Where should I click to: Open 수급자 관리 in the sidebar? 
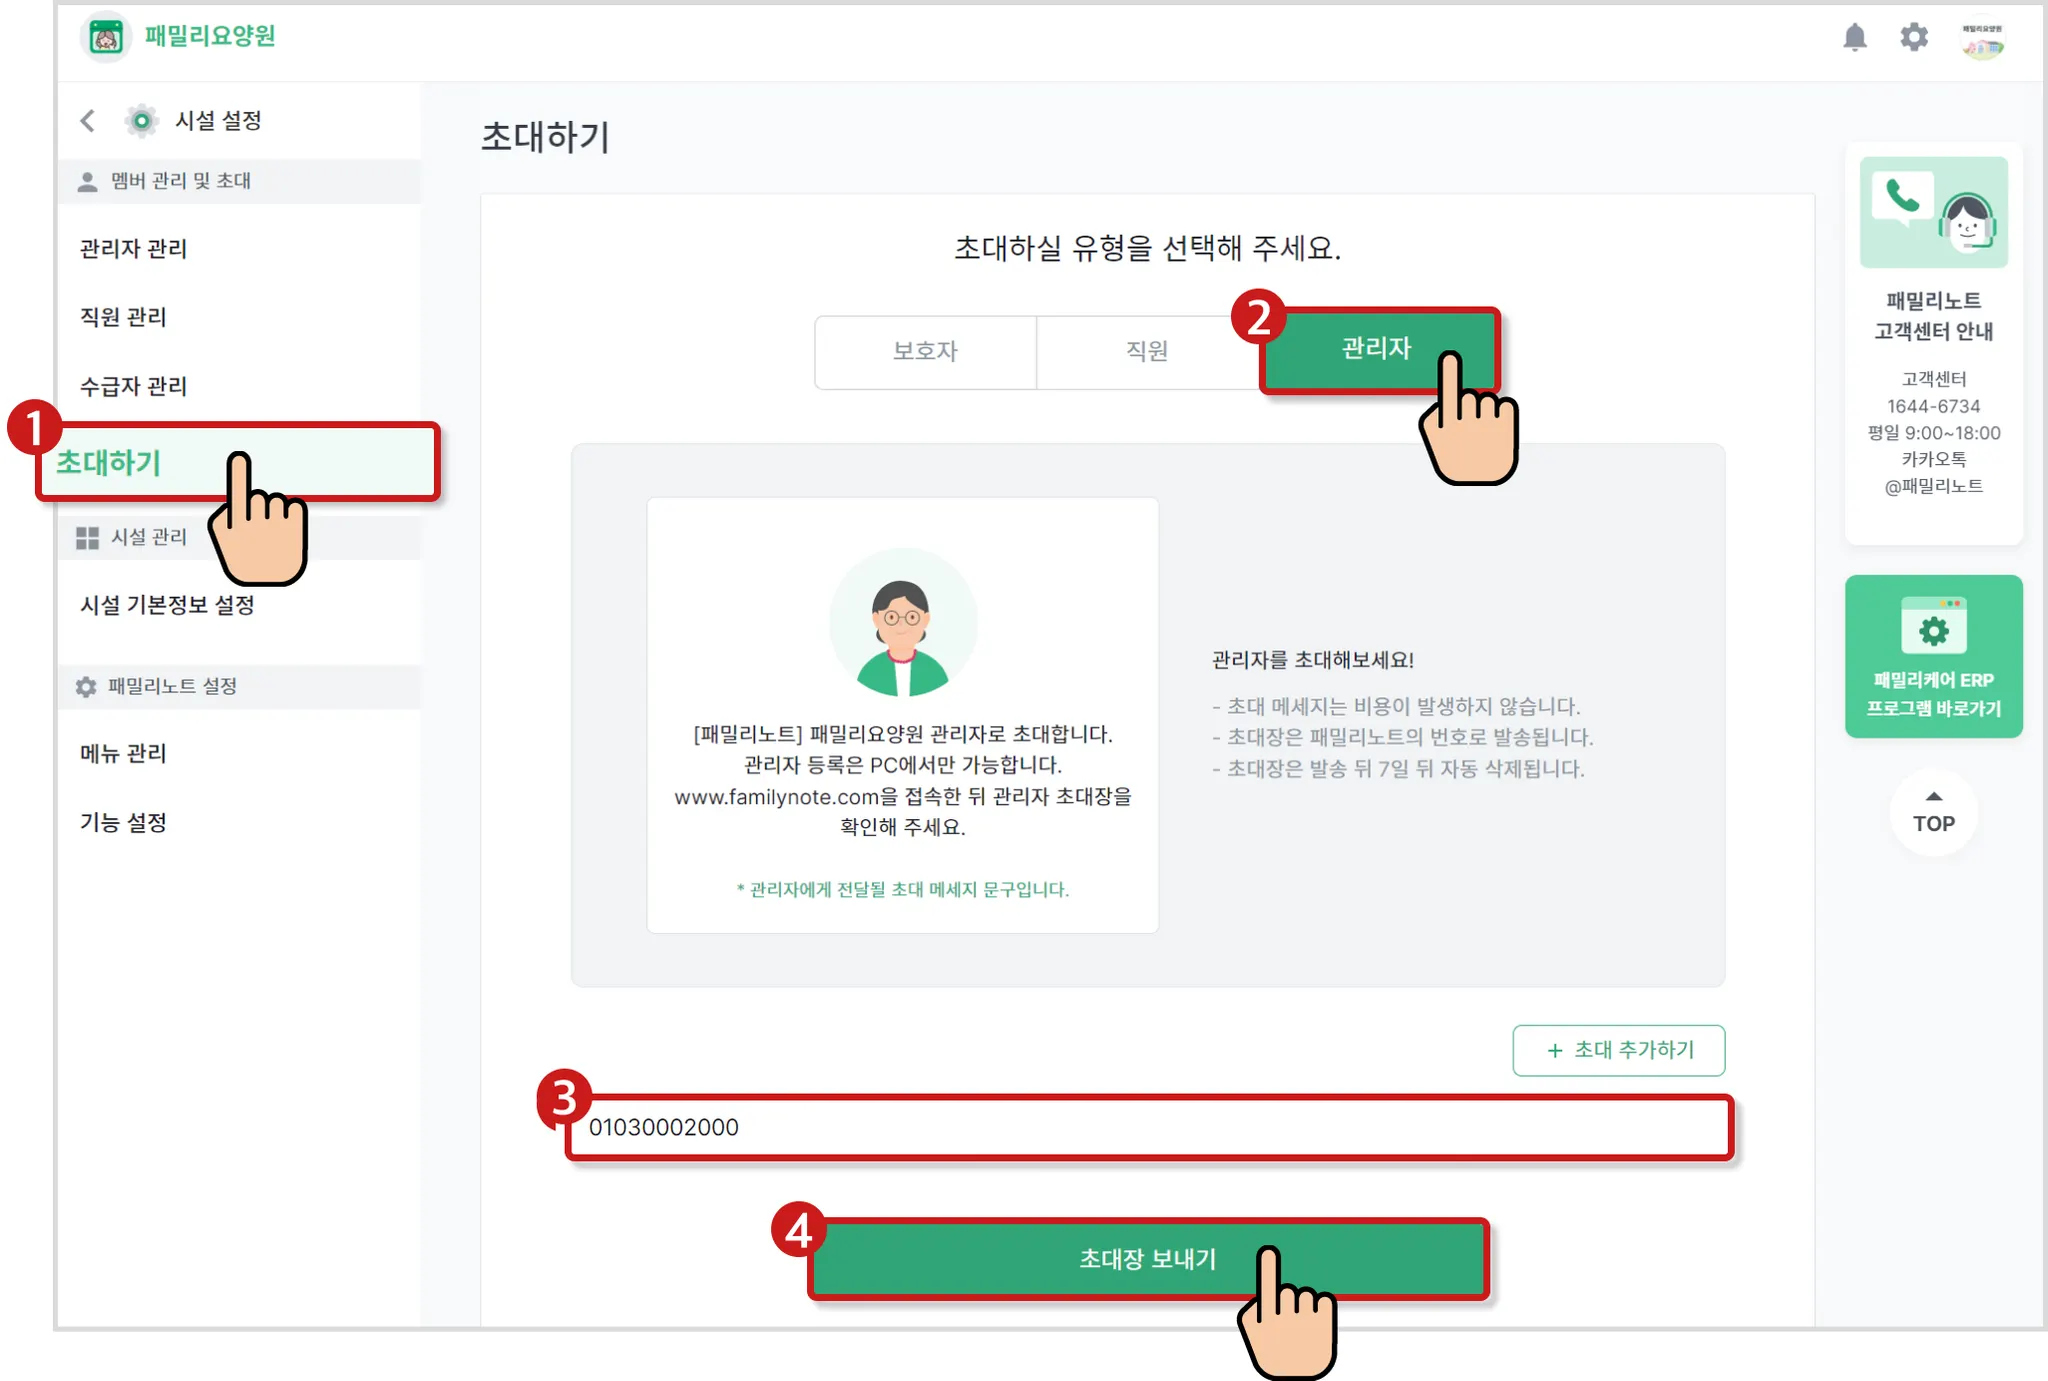coord(134,386)
